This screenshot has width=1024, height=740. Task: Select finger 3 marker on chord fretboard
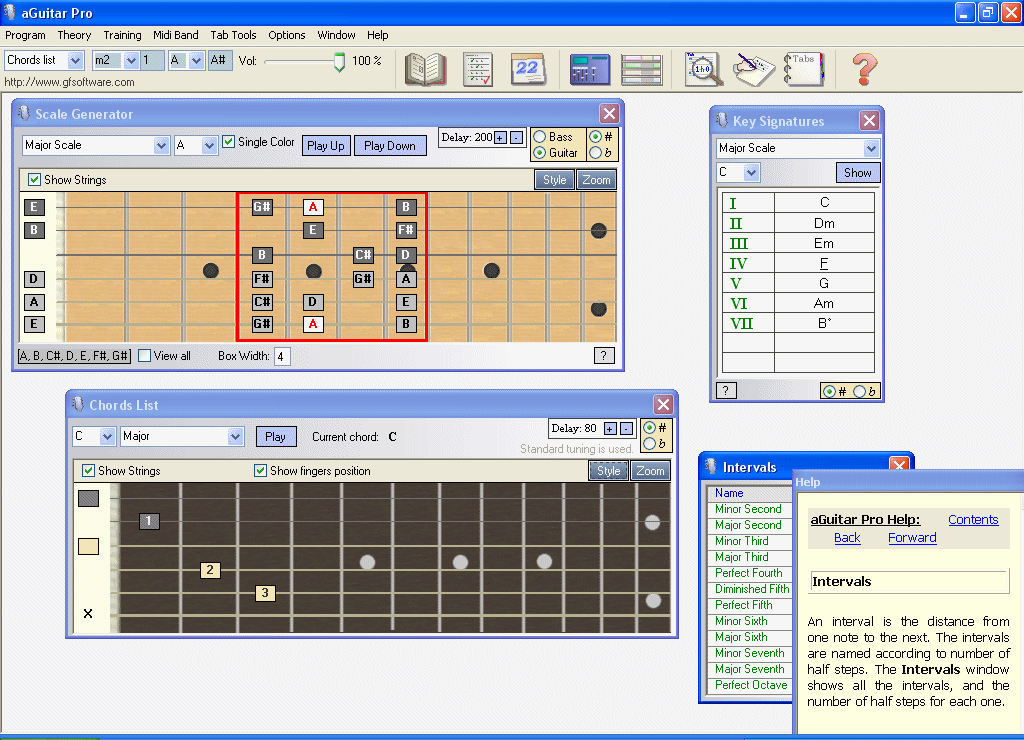coord(265,593)
